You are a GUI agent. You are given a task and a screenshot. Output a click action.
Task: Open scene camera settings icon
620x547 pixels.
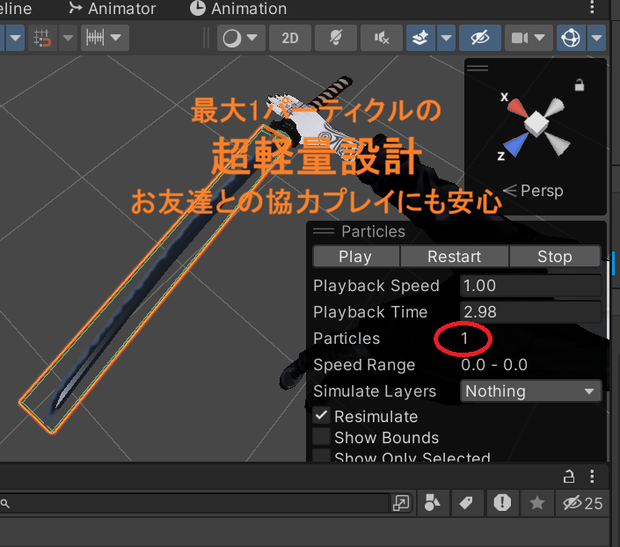[520, 38]
